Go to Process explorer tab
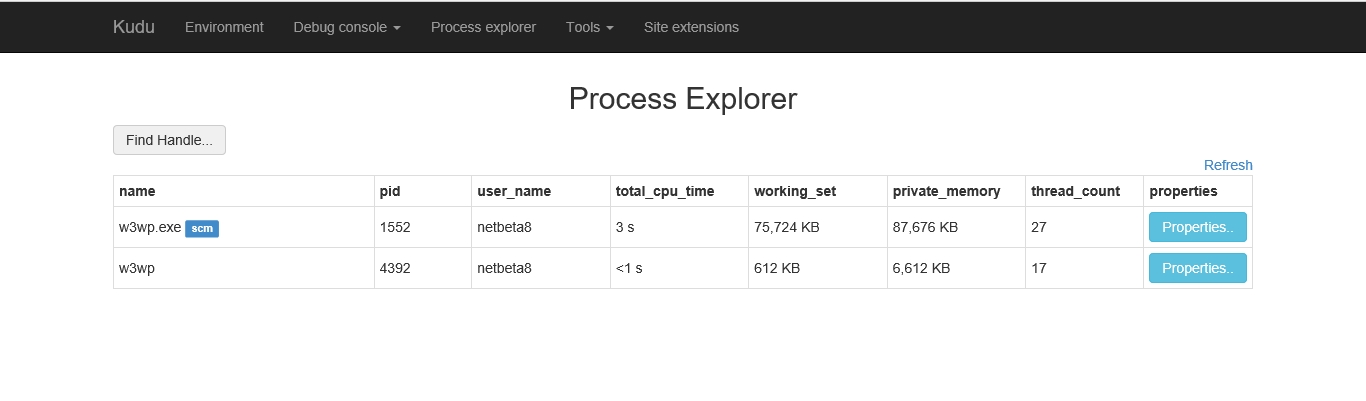Image resolution: width=1366 pixels, height=401 pixels. point(483,27)
